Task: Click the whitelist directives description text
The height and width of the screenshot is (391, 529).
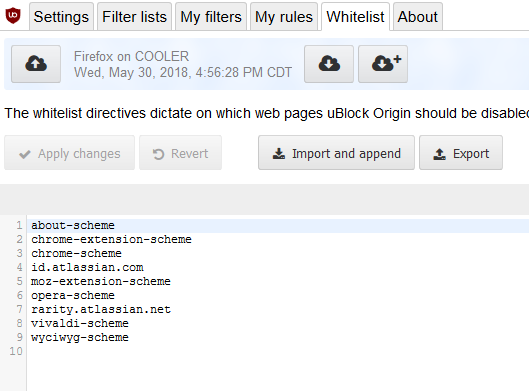Action: pyautogui.click(x=267, y=113)
